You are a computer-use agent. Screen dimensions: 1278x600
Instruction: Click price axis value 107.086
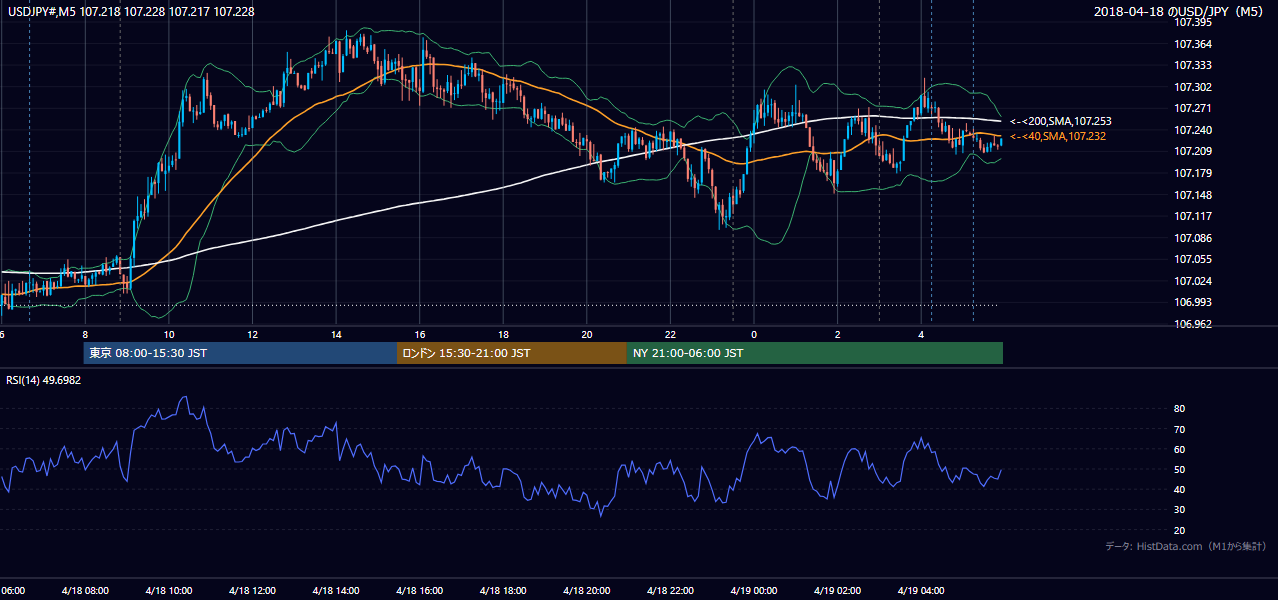[1193, 238]
